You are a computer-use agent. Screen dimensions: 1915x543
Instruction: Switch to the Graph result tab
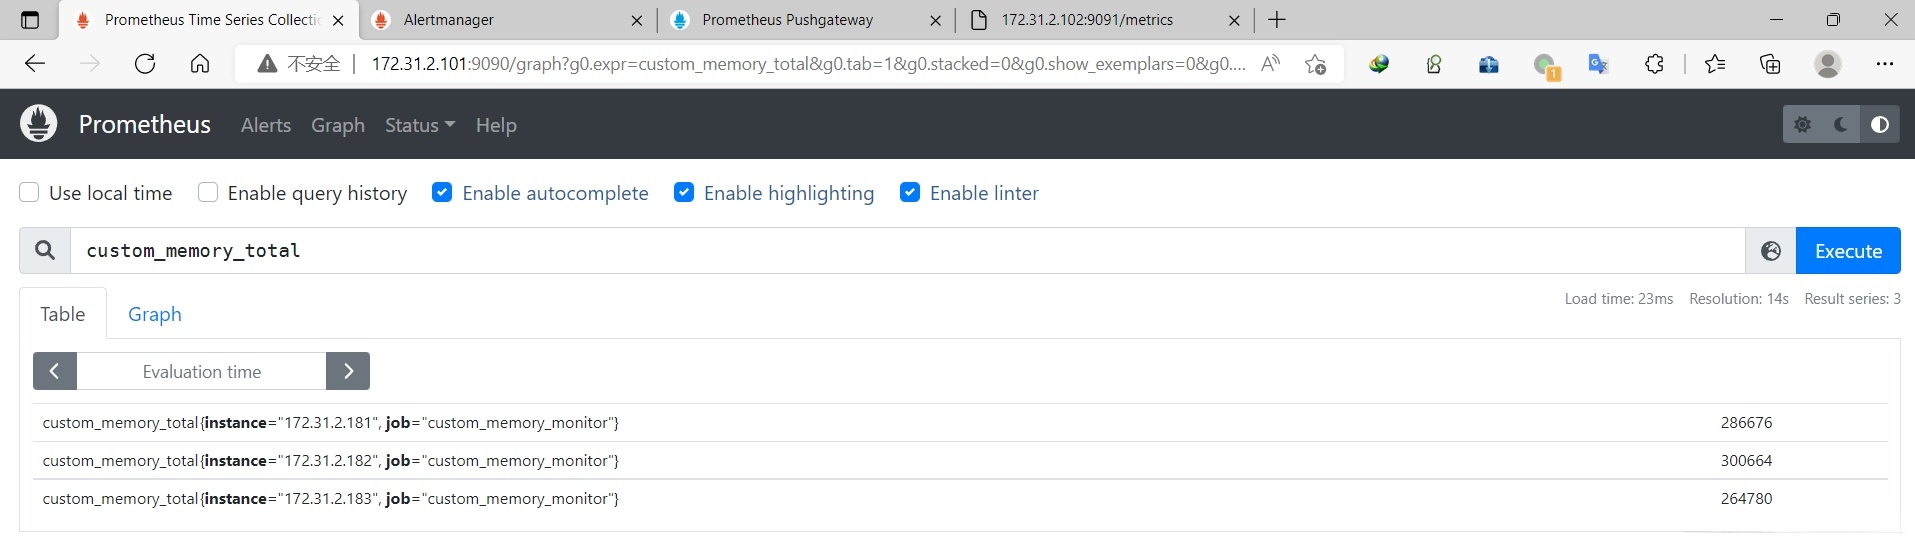click(x=155, y=314)
